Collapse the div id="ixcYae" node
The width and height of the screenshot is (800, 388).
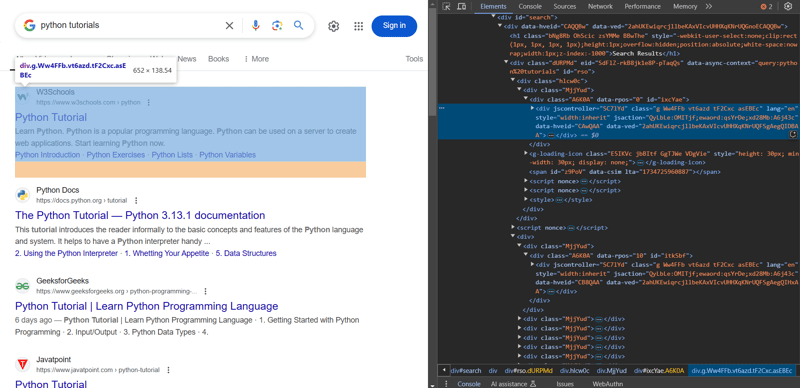tap(526, 99)
